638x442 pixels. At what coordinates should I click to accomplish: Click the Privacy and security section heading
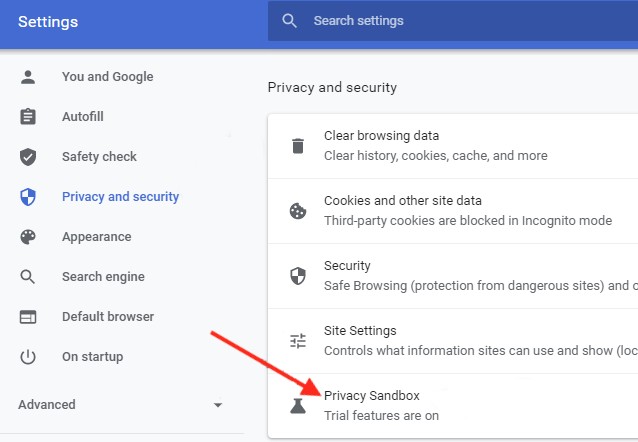332,88
